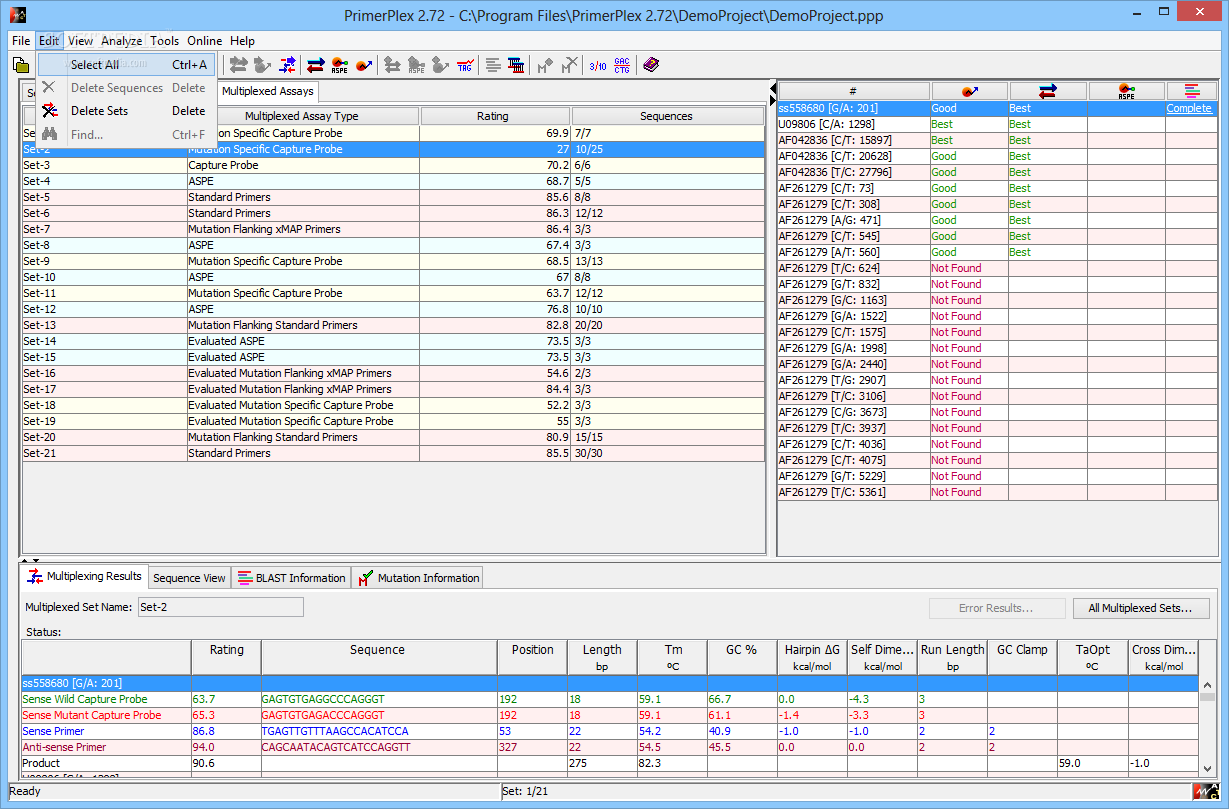Click the Hairpin ΔG column header
The width and height of the screenshot is (1229, 809).
tap(812, 657)
